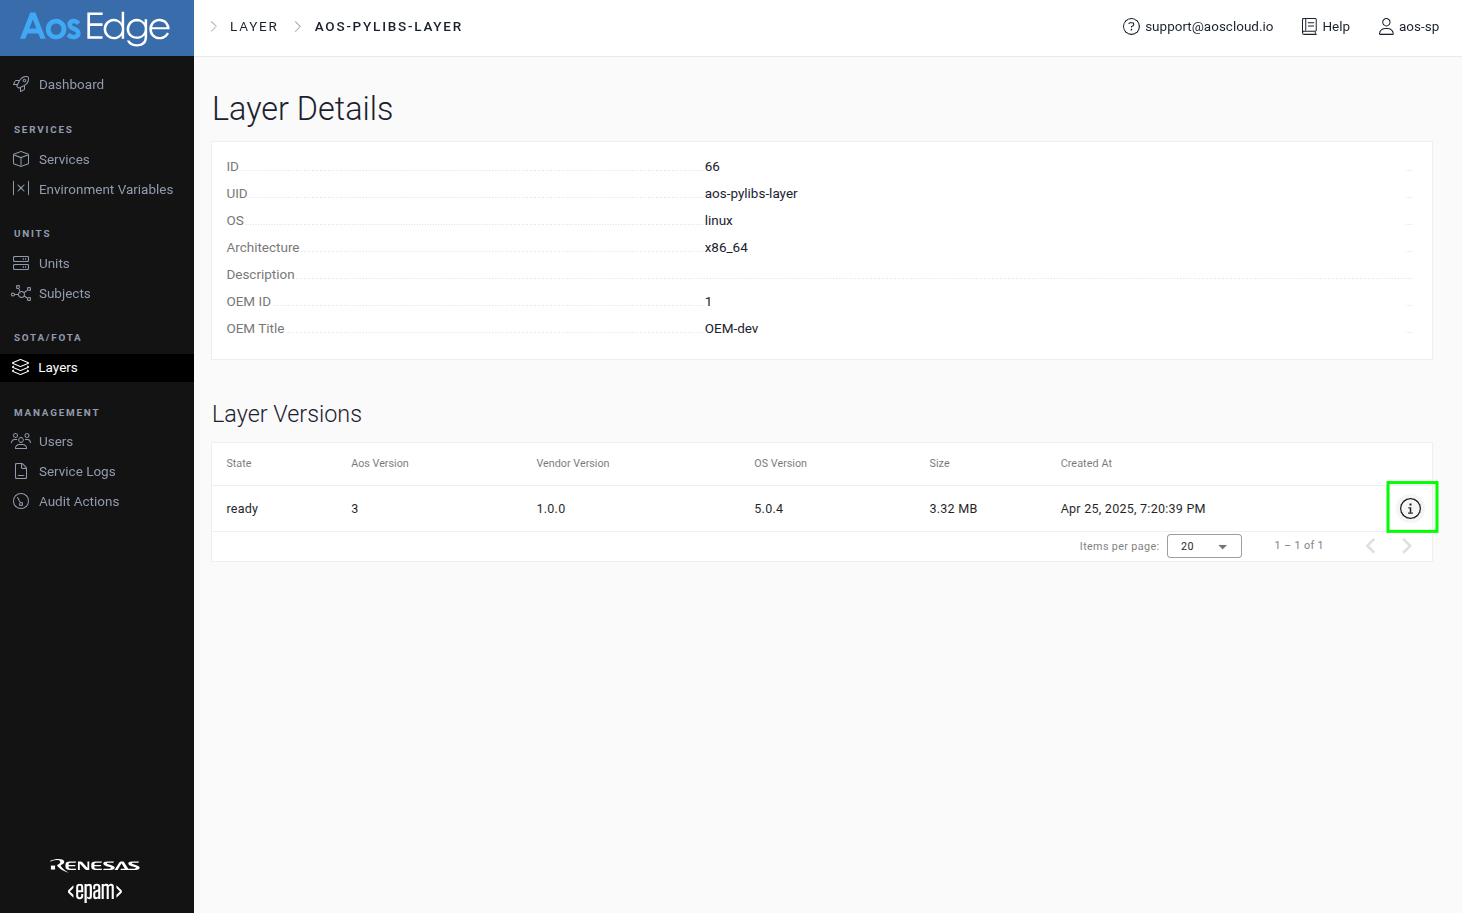Open Users management icon
Screen dimensions: 1462x913
(22, 441)
